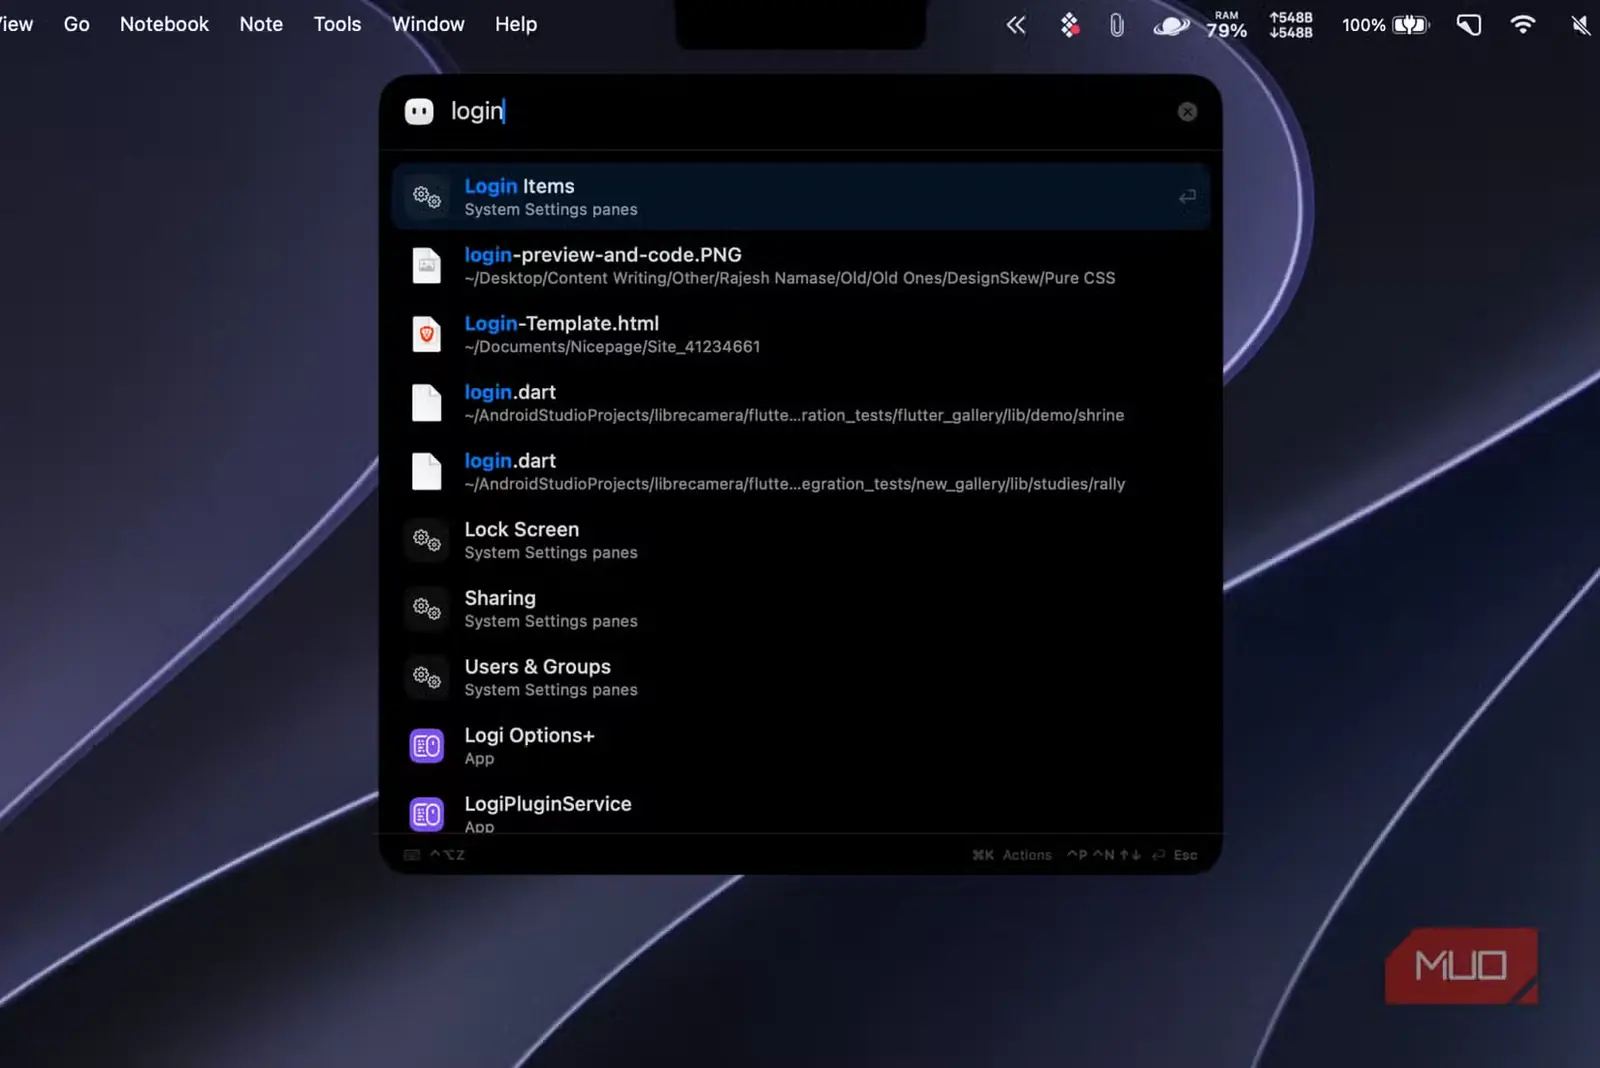Open the Tools menu in menu bar
The height and width of the screenshot is (1068, 1600).
pos(337,24)
